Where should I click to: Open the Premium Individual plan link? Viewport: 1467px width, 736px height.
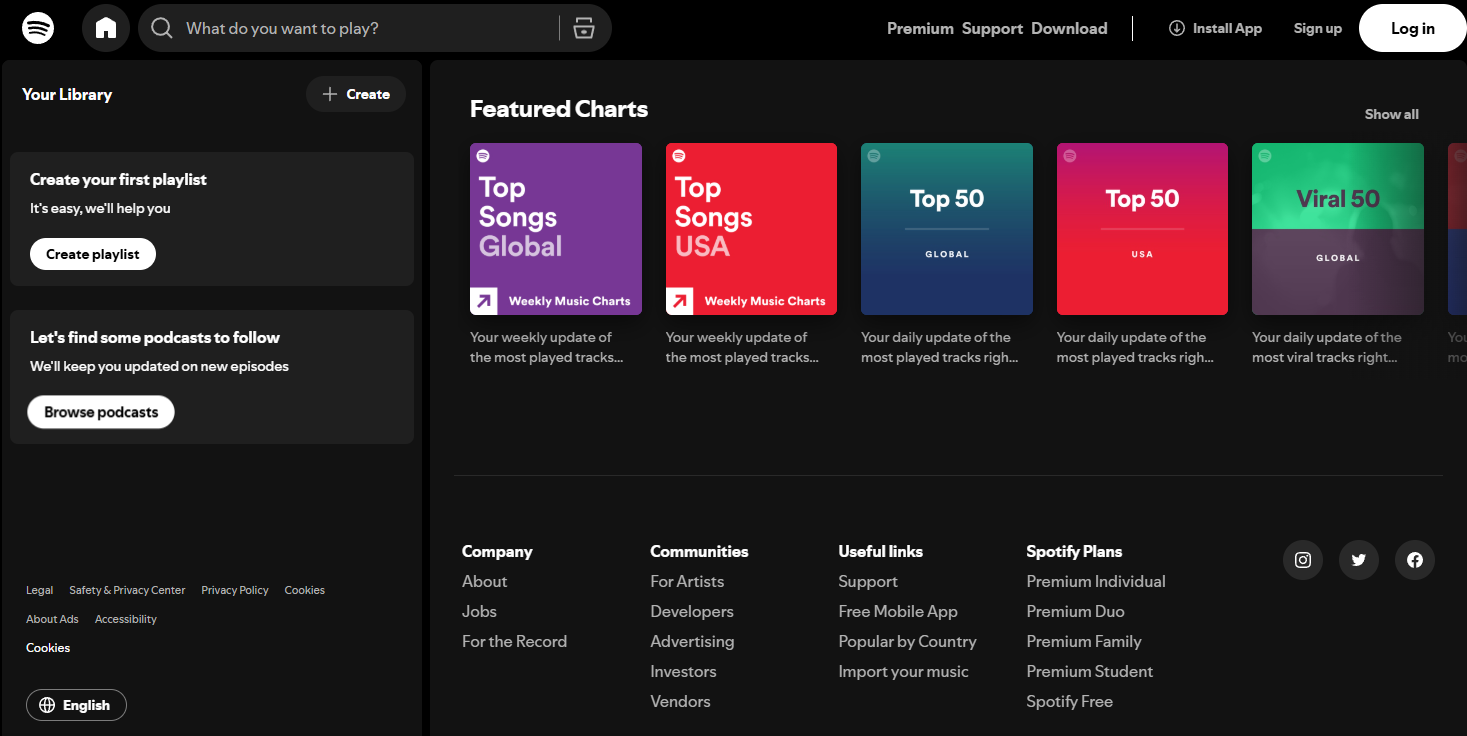point(1096,581)
